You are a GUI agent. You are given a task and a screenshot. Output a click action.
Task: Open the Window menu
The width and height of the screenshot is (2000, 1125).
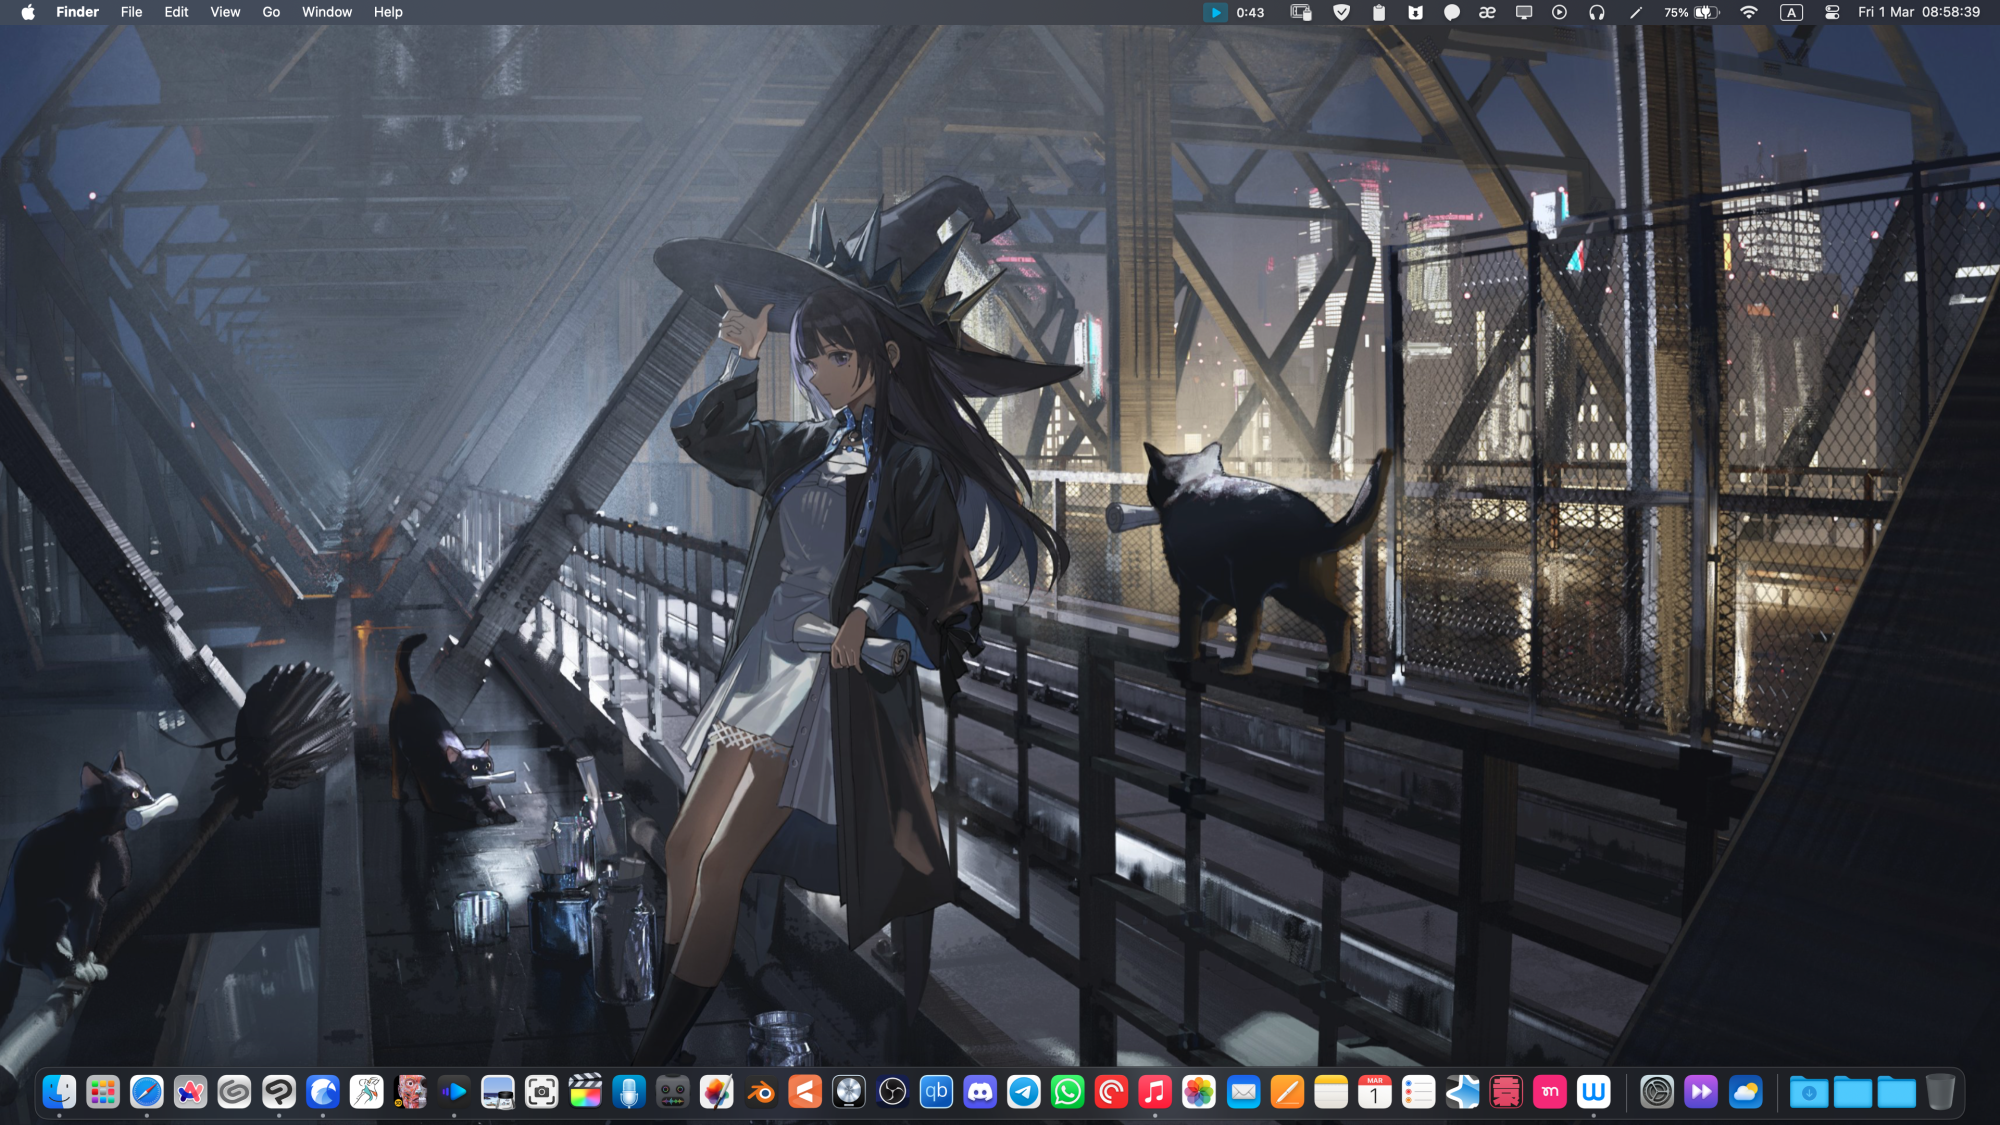point(327,12)
